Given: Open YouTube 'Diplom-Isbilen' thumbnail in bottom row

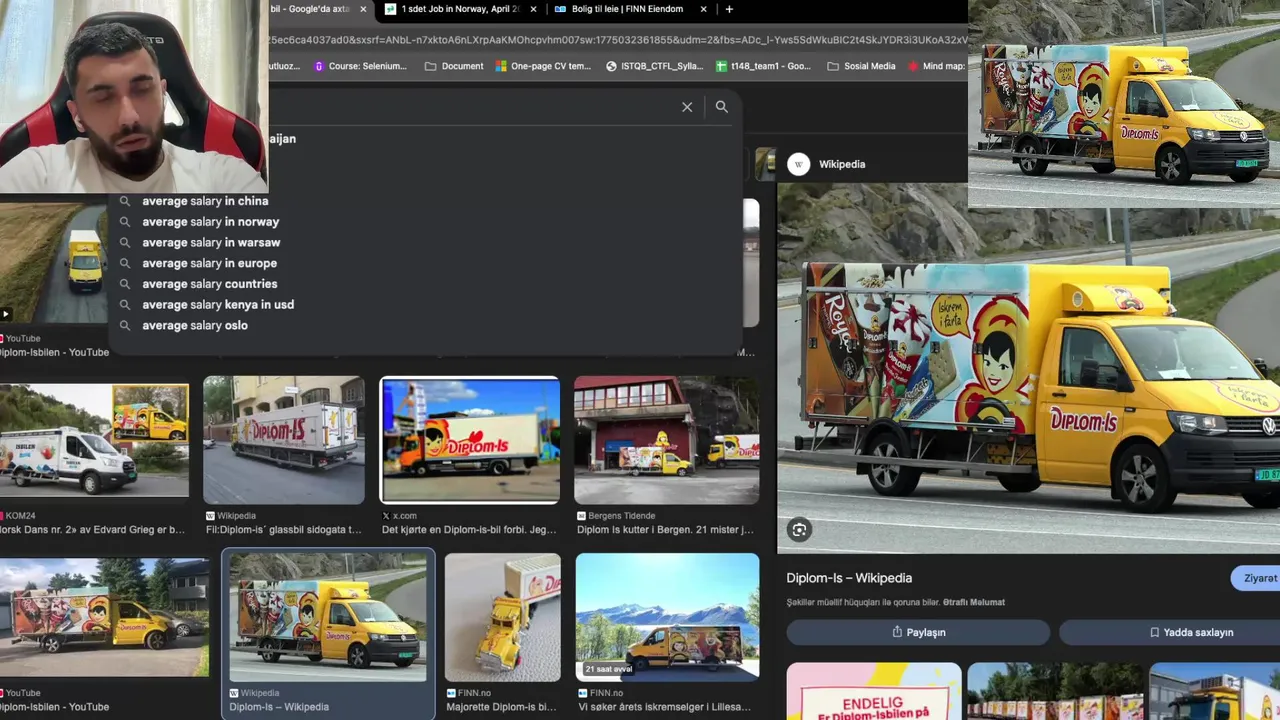Looking at the screenshot, I should (x=104, y=617).
